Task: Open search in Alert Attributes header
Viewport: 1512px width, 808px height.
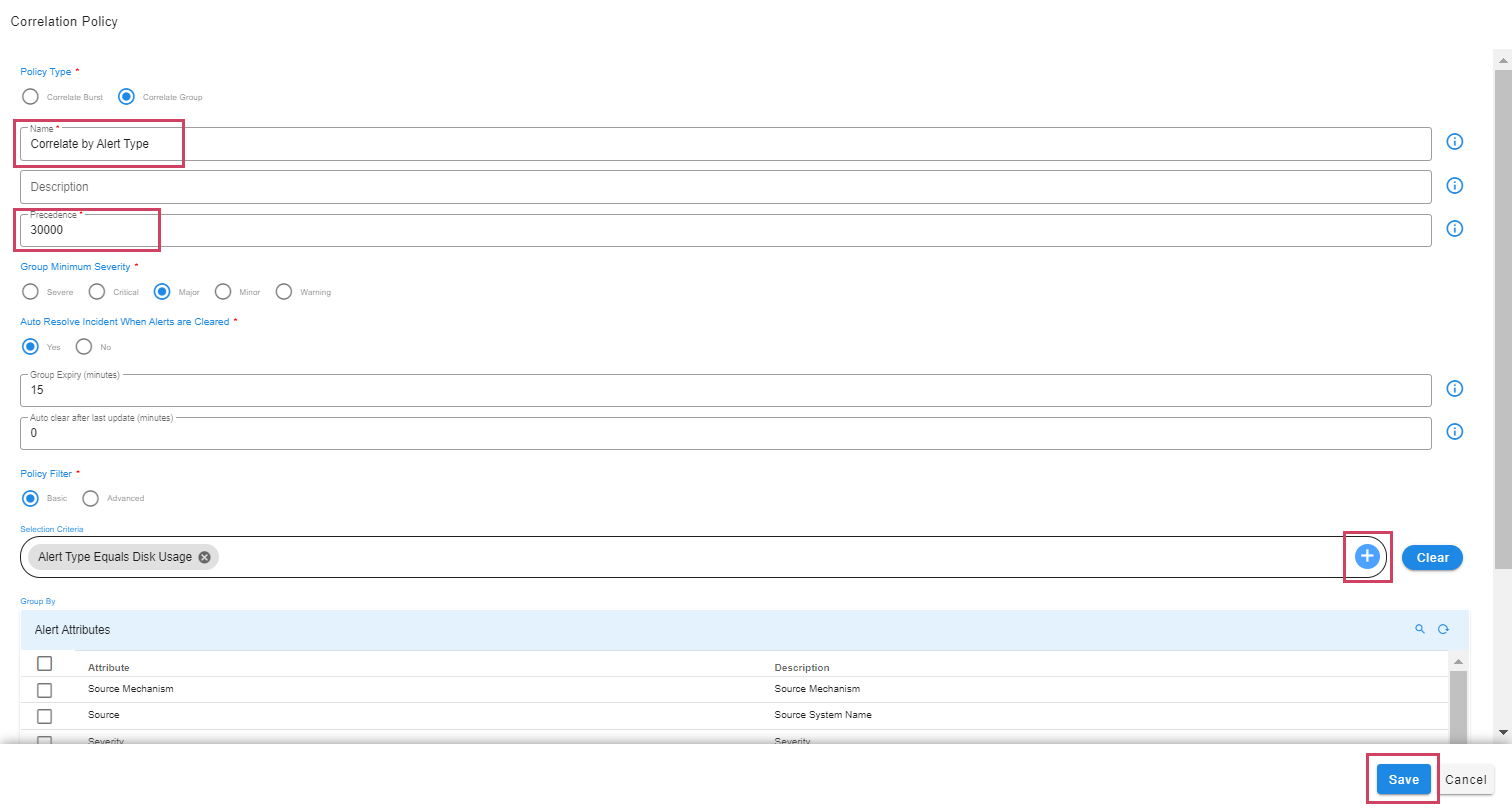Action: [1419, 629]
